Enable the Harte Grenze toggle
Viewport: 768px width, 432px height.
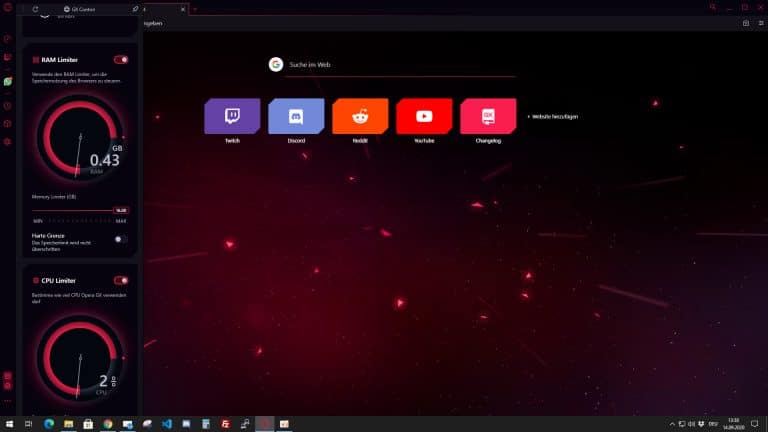click(120, 239)
